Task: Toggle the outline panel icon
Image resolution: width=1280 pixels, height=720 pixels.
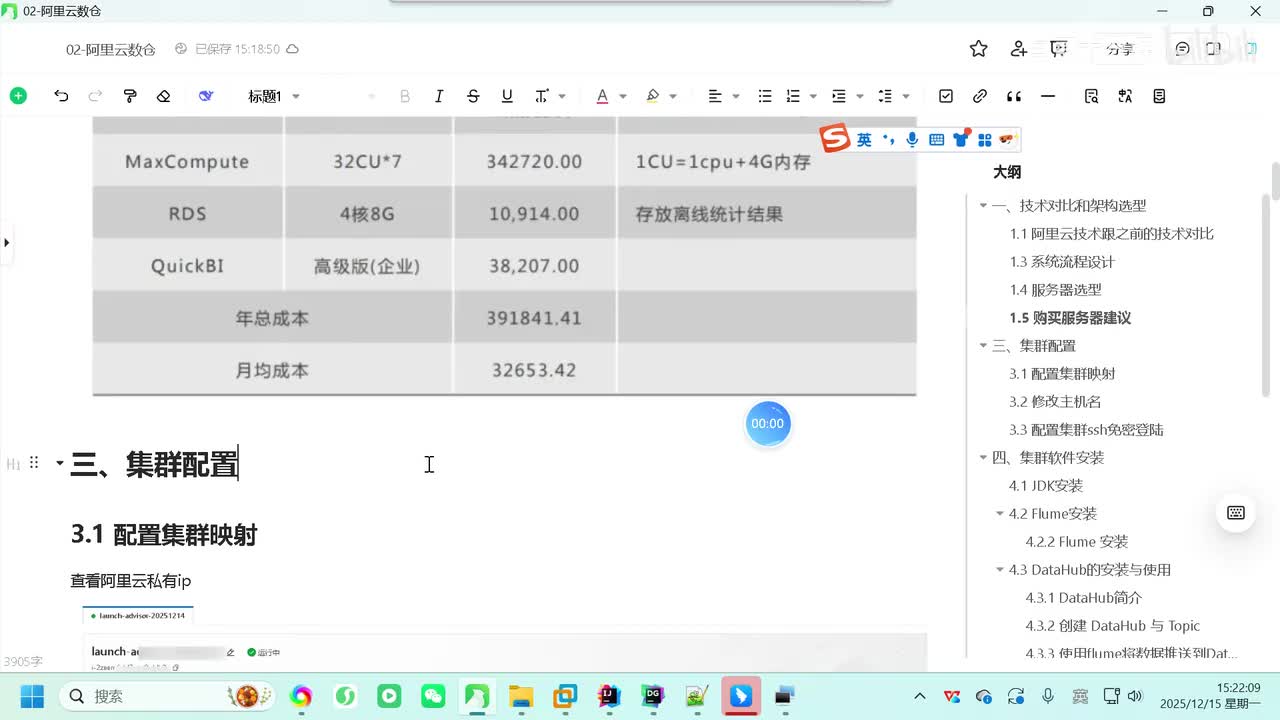Action: (1160, 96)
